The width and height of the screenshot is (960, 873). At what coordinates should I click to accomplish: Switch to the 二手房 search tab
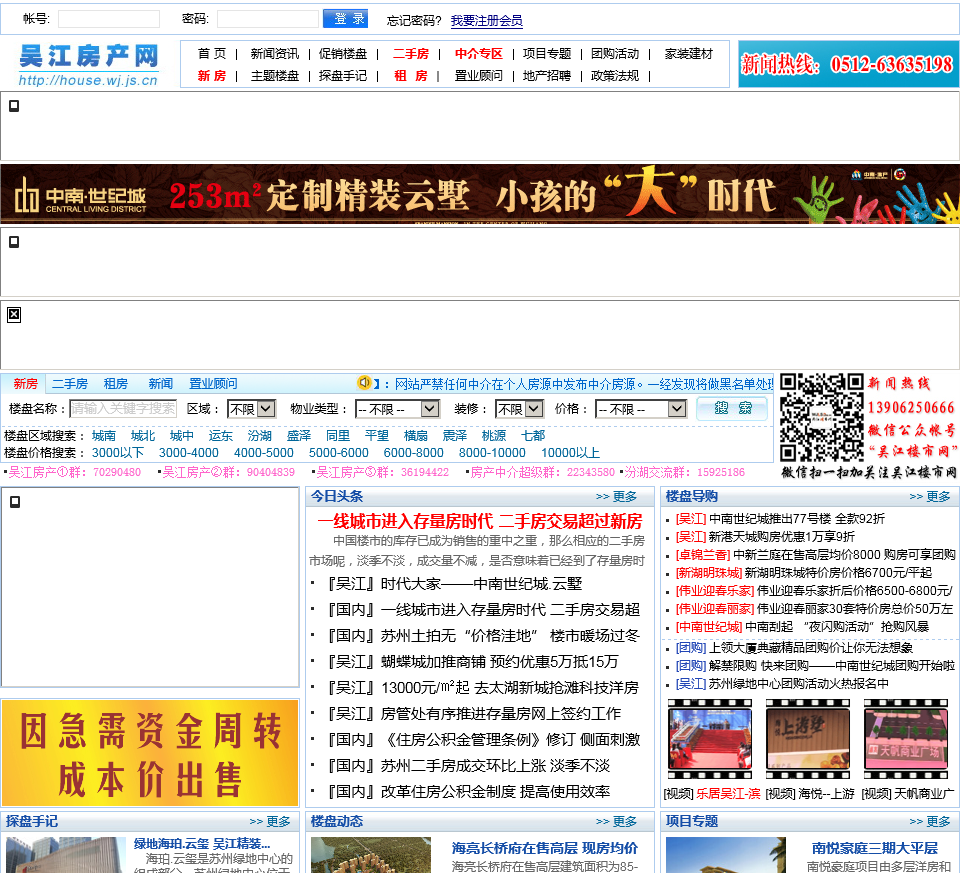(x=69, y=384)
